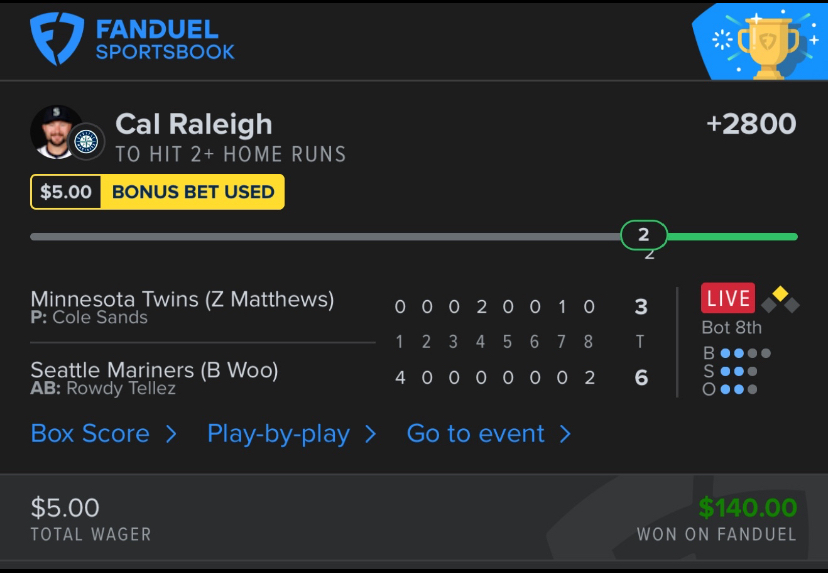
Task: Click the $140.00 winnings amount
Action: point(747,508)
